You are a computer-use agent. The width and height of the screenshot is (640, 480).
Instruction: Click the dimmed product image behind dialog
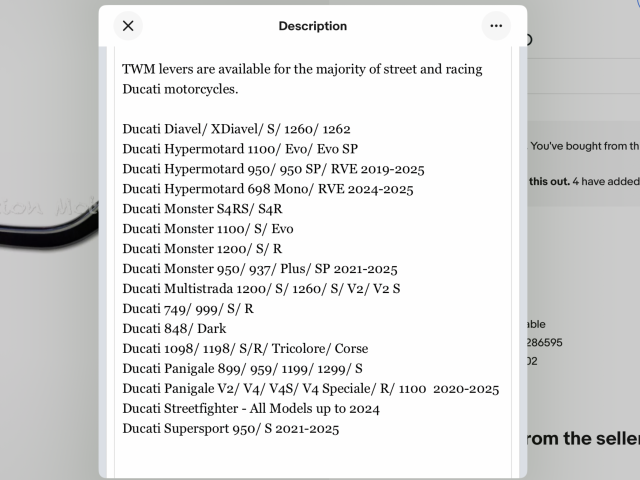tap(49, 220)
